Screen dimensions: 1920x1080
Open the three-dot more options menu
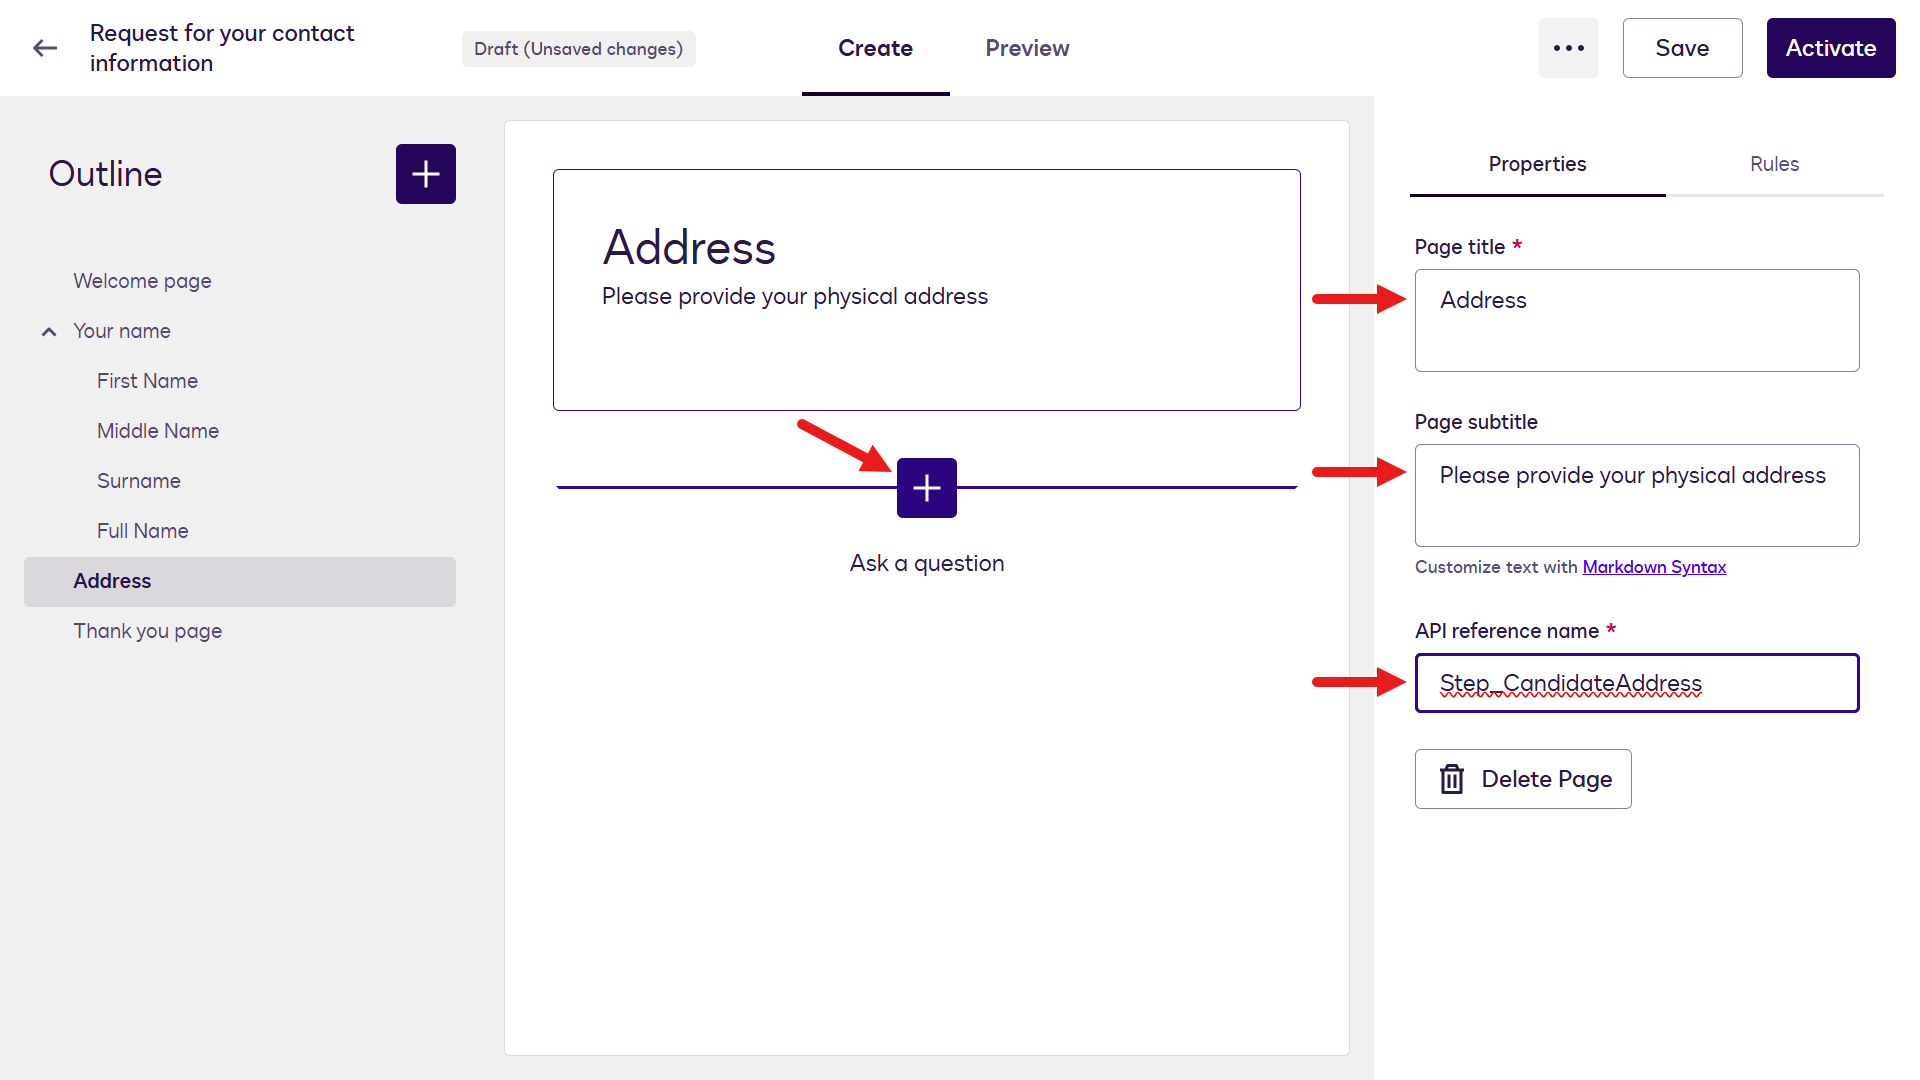click(x=1568, y=48)
